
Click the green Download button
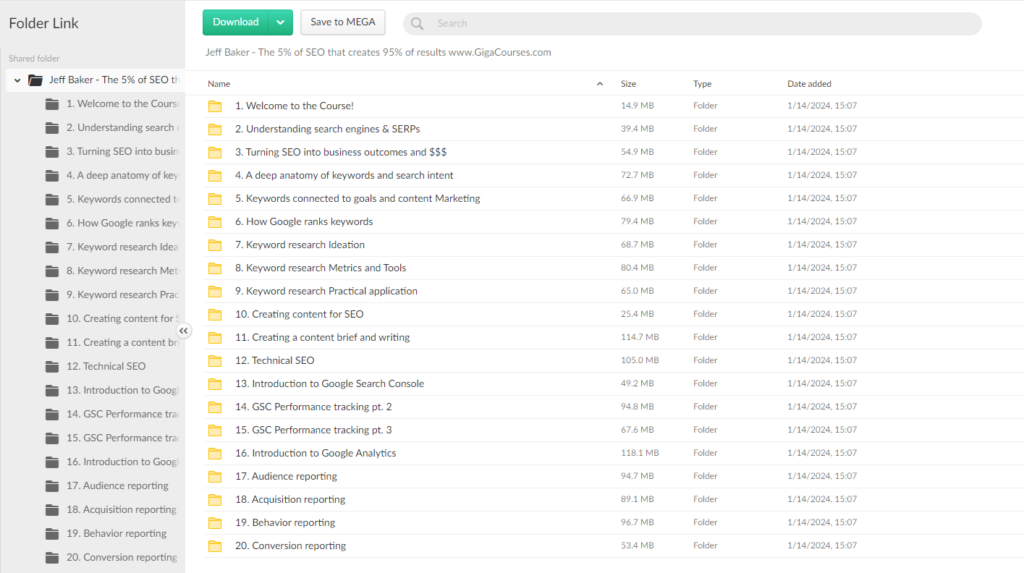[x=235, y=22]
